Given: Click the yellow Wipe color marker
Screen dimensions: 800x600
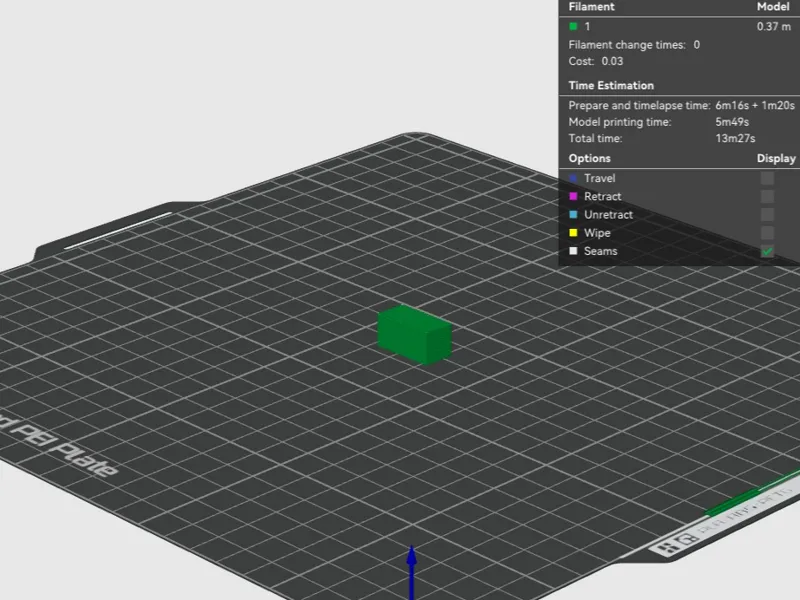Looking at the screenshot, I should point(573,233).
